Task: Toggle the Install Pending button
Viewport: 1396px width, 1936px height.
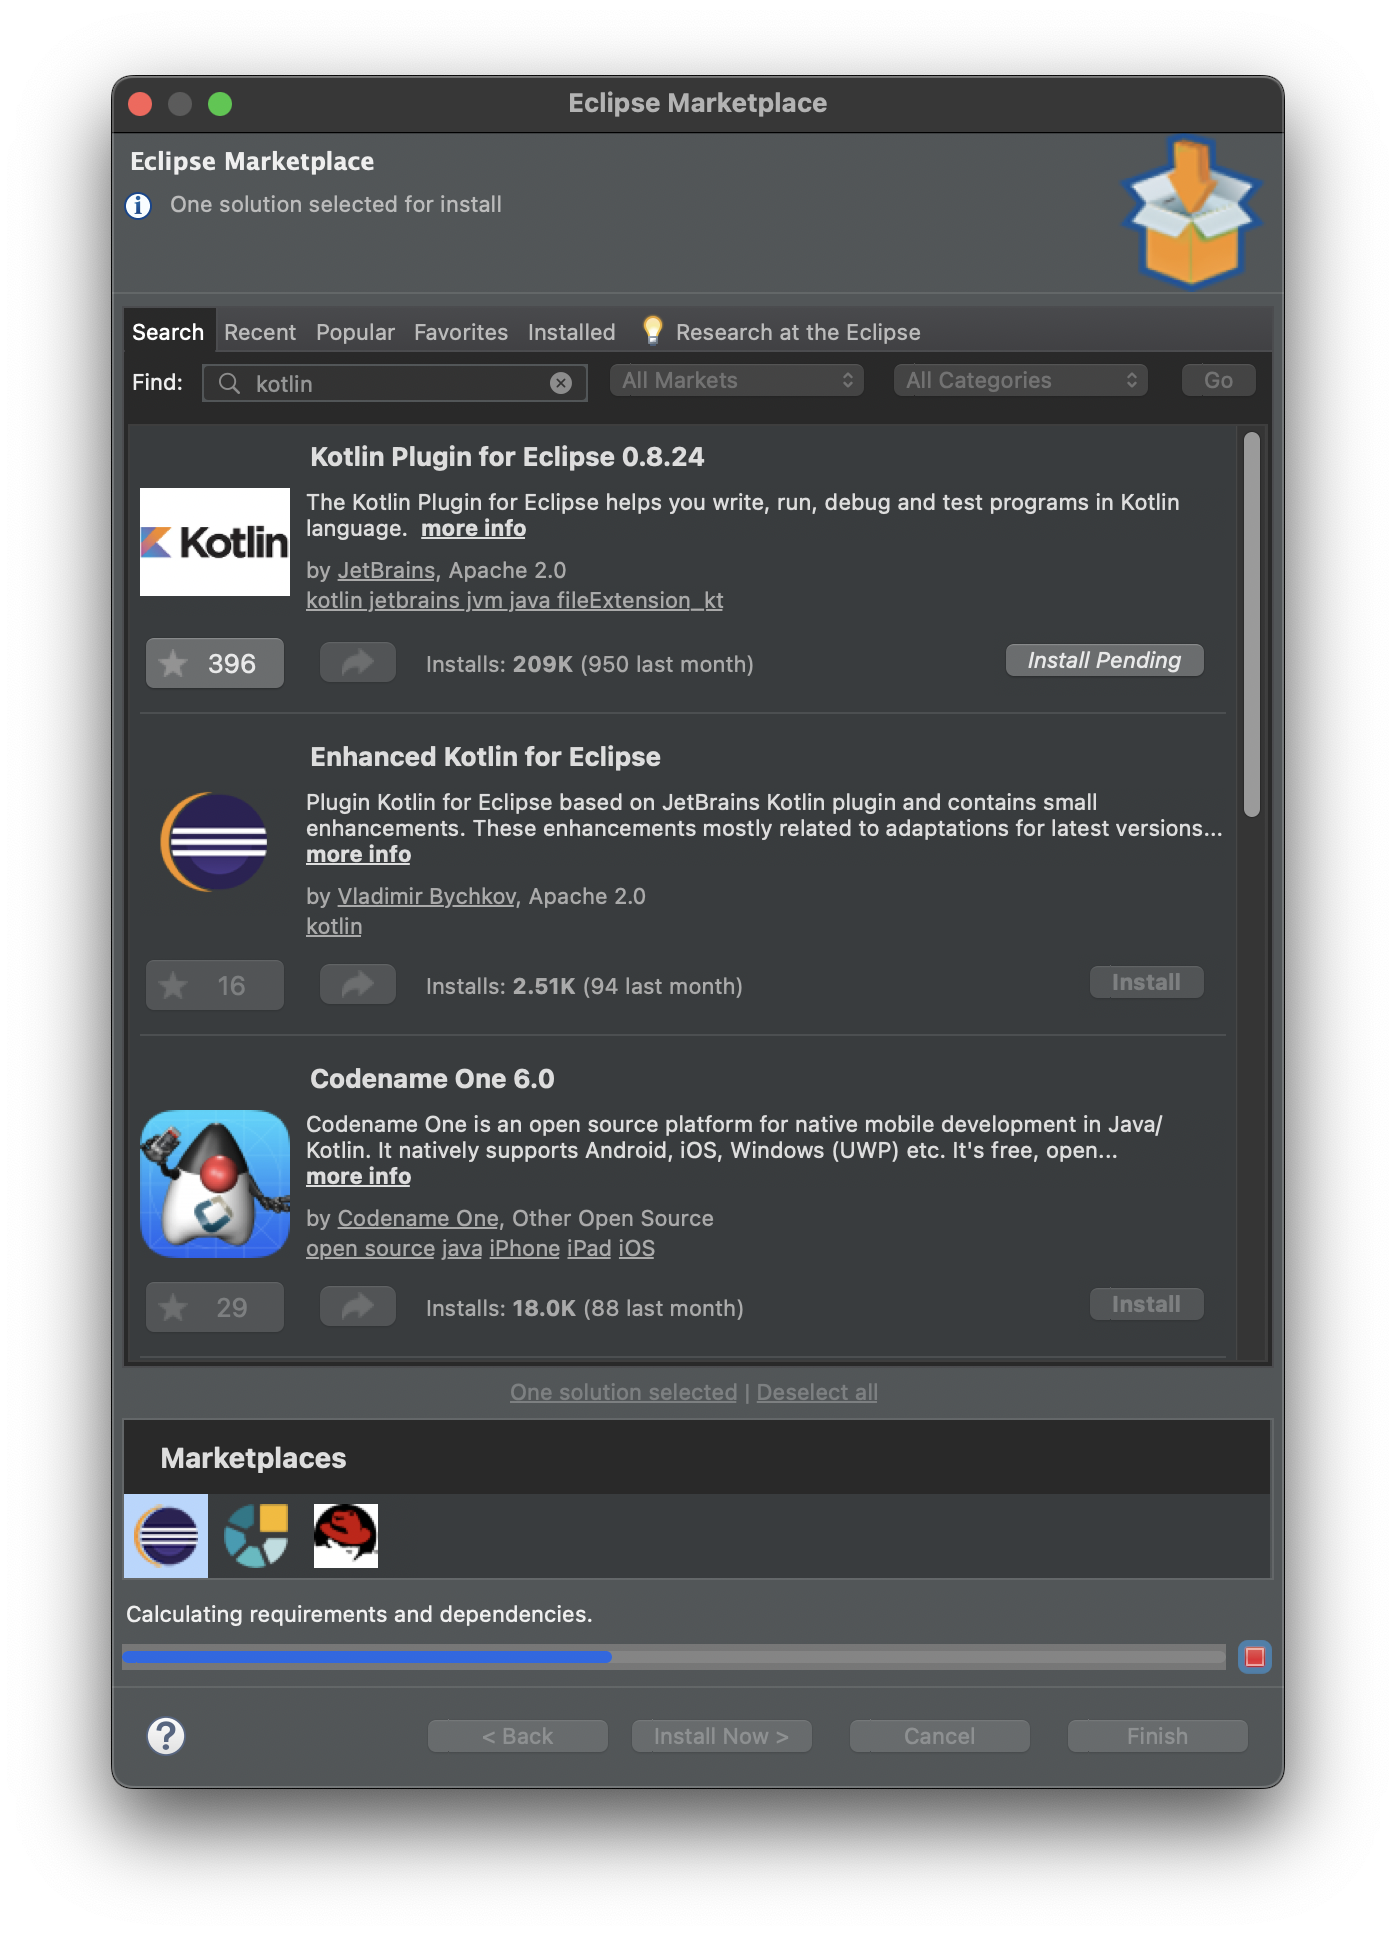Action: [x=1104, y=660]
